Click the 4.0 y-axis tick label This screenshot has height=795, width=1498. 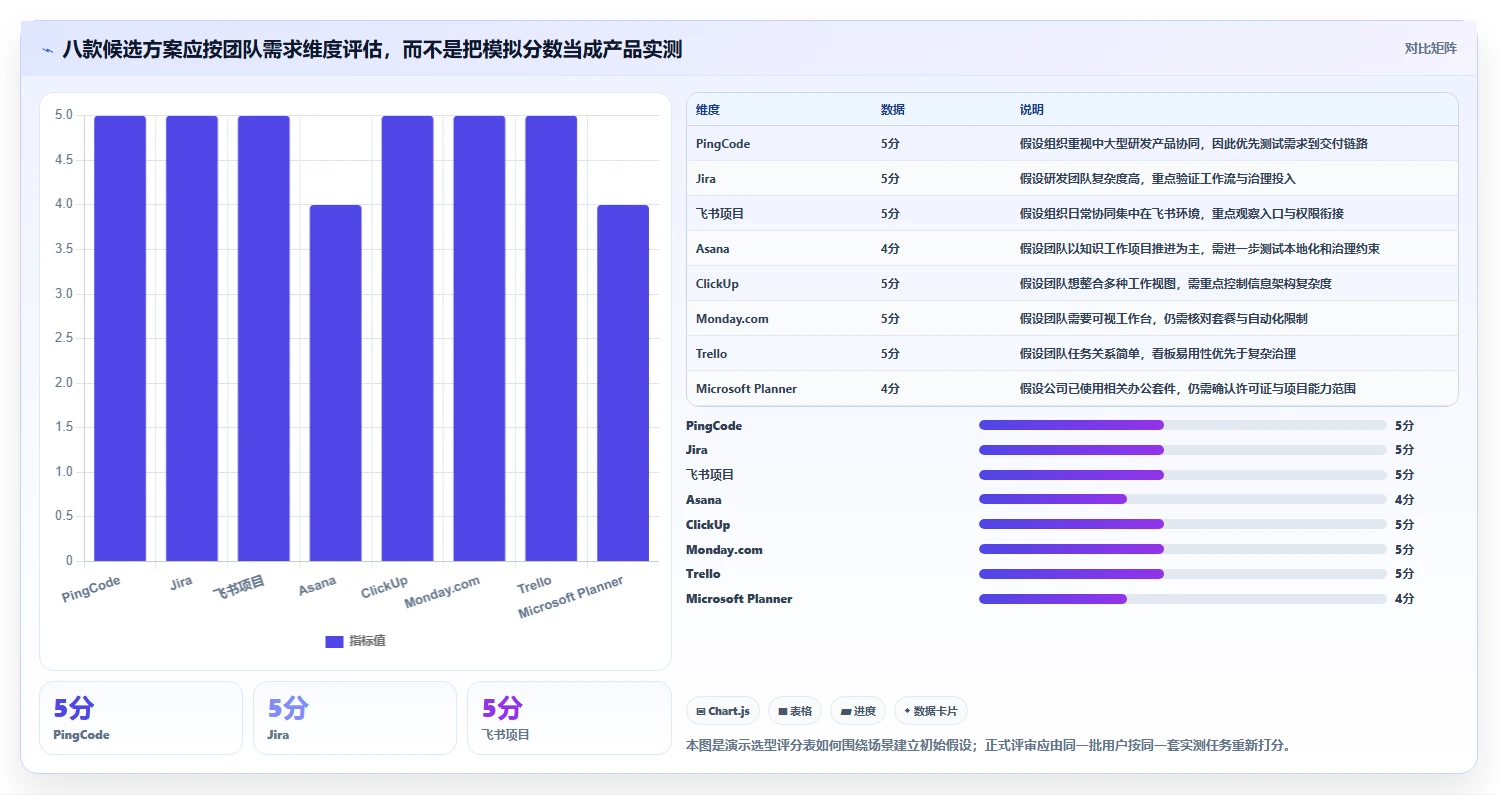(x=64, y=205)
